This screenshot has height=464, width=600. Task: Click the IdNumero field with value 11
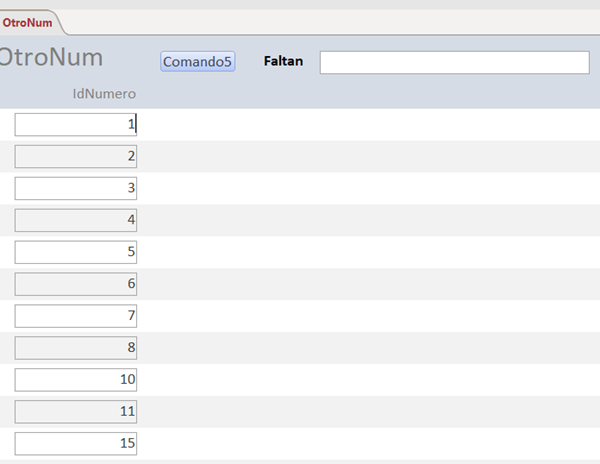click(76, 412)
